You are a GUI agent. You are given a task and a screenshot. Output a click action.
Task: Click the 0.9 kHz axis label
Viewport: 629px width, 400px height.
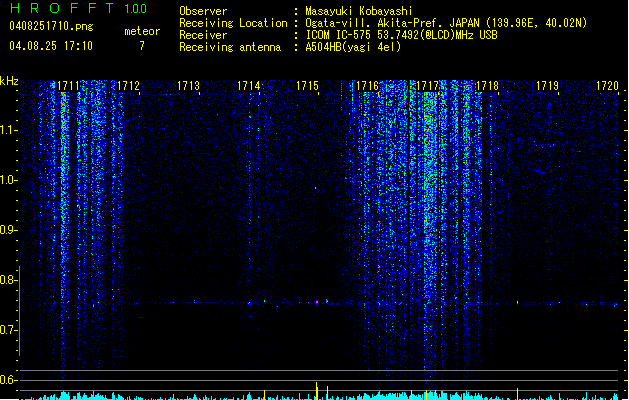8,230
